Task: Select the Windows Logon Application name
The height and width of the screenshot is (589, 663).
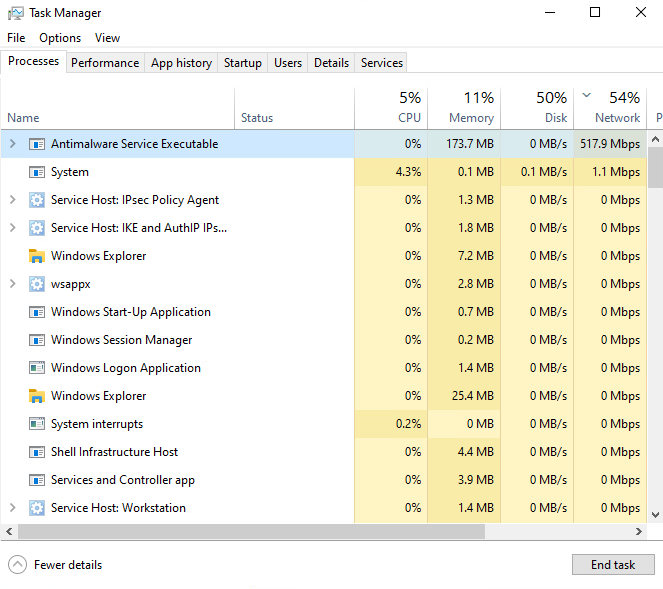Action: point(126,368)
